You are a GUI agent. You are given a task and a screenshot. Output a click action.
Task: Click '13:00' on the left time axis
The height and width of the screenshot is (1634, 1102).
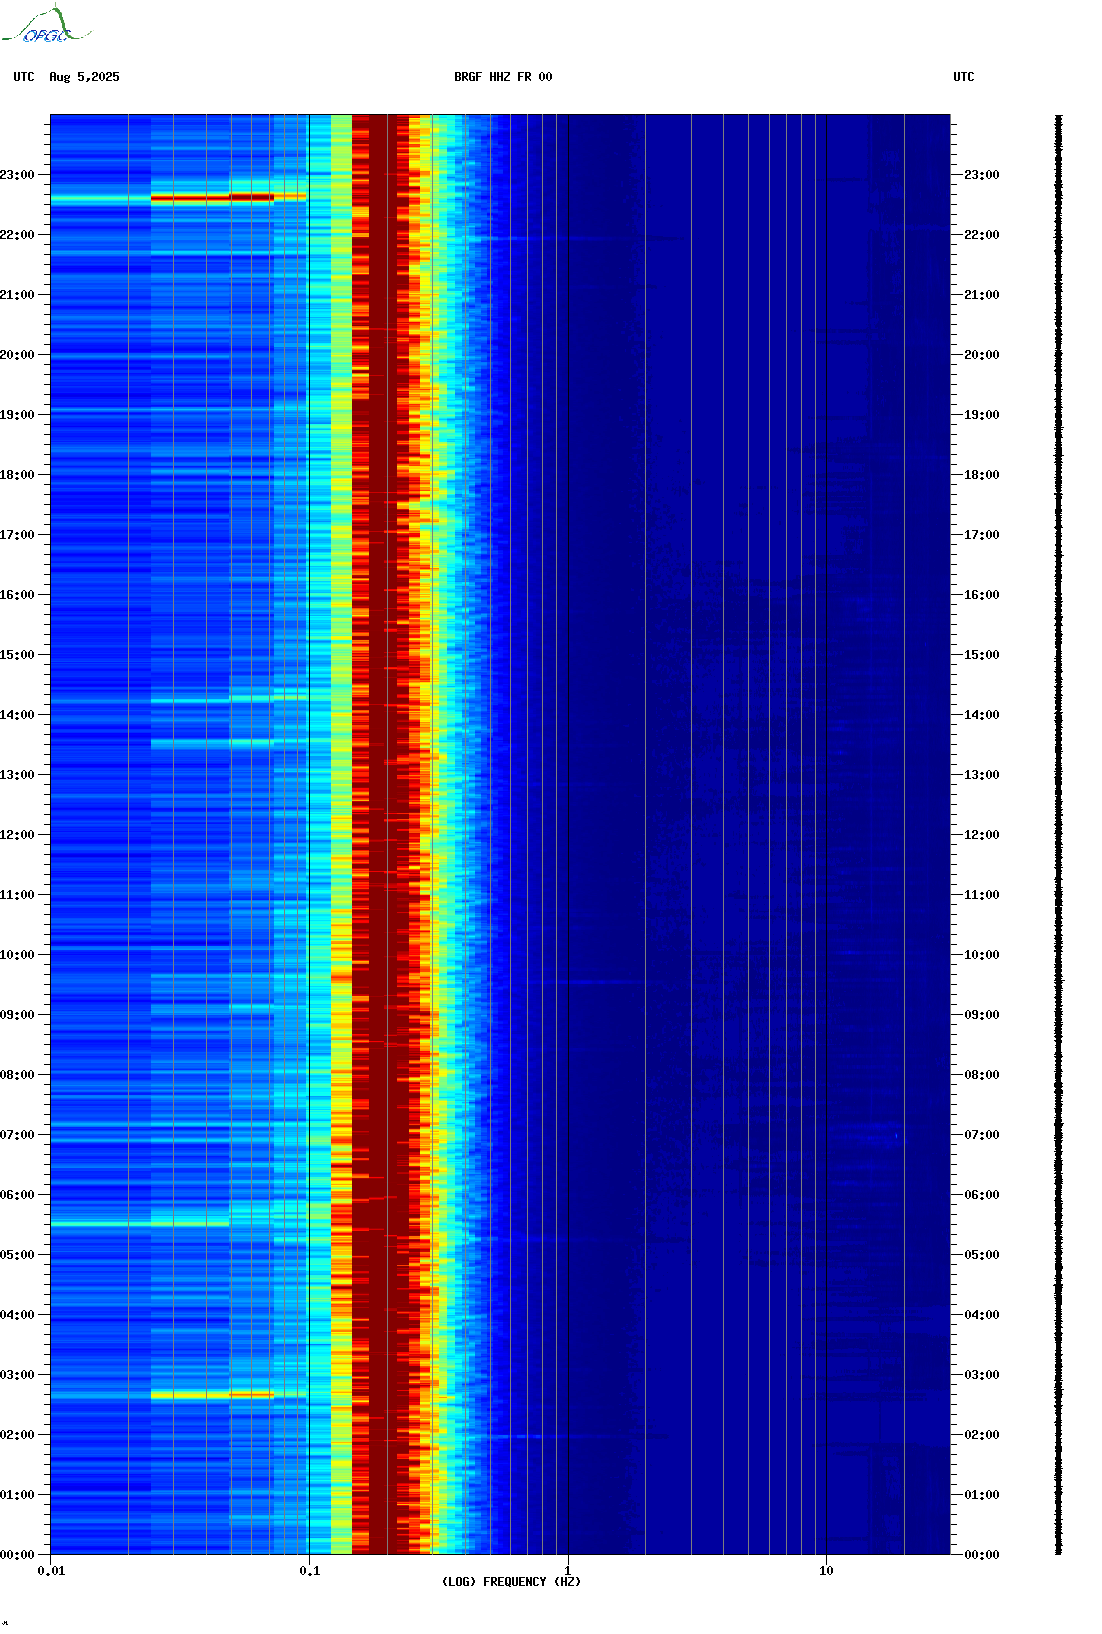tap(17, 775)
